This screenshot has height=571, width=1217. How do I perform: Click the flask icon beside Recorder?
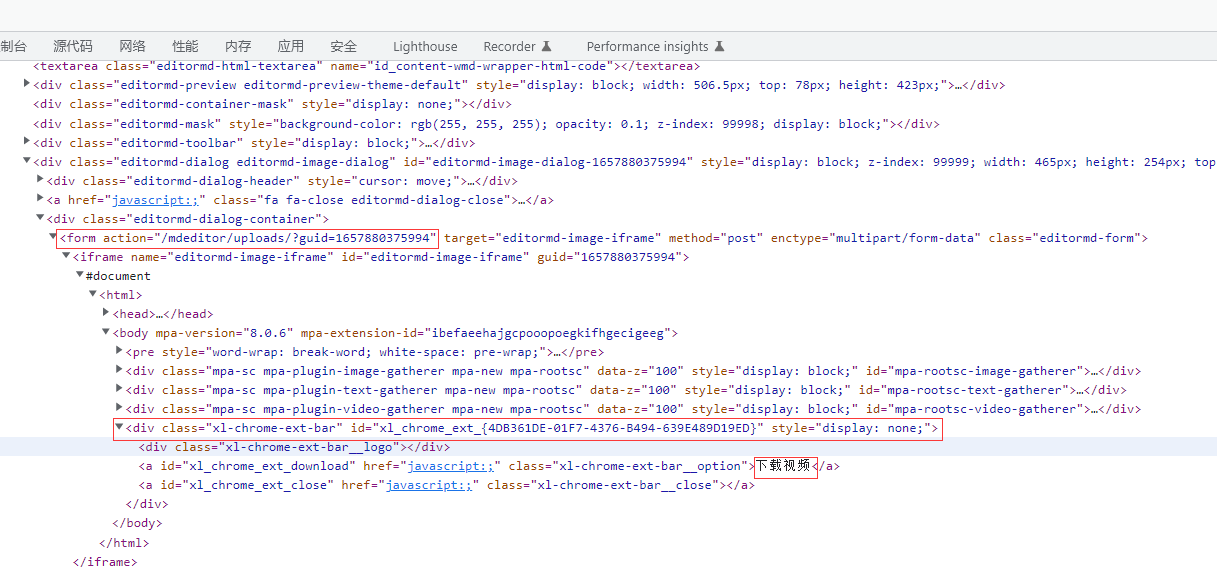click(547, 47)
